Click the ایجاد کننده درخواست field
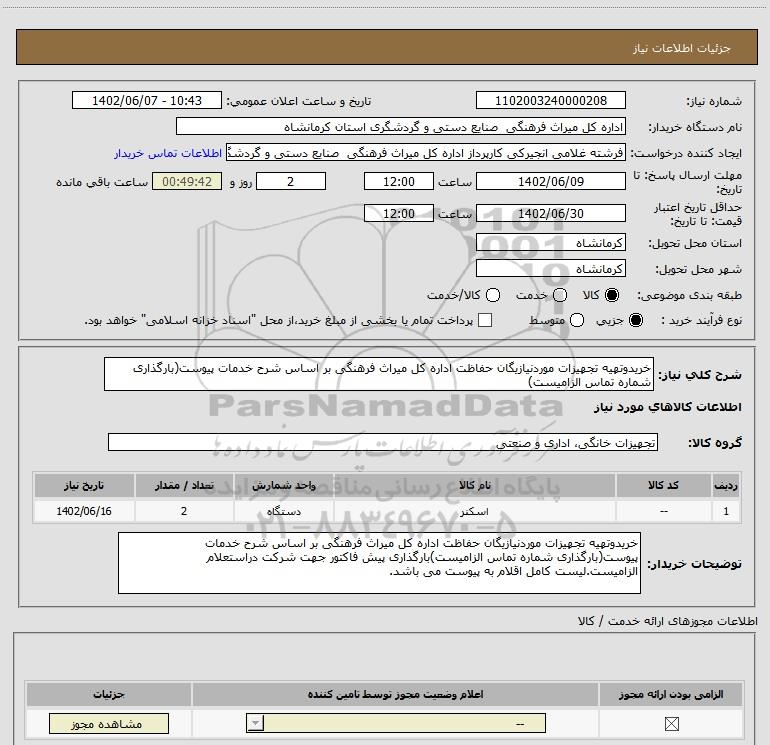The width and height of the screenshot is (770, 745). coord(426,153)
